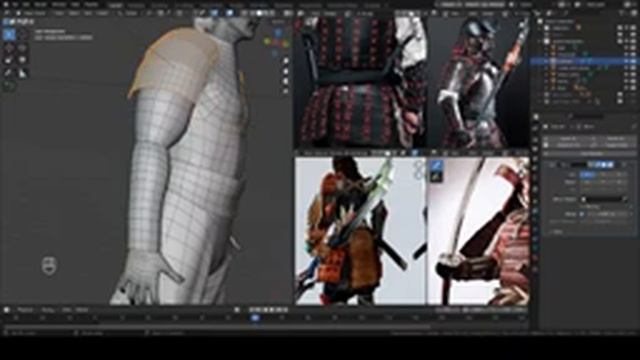Select the Cursor tool

tap(23, 34)
